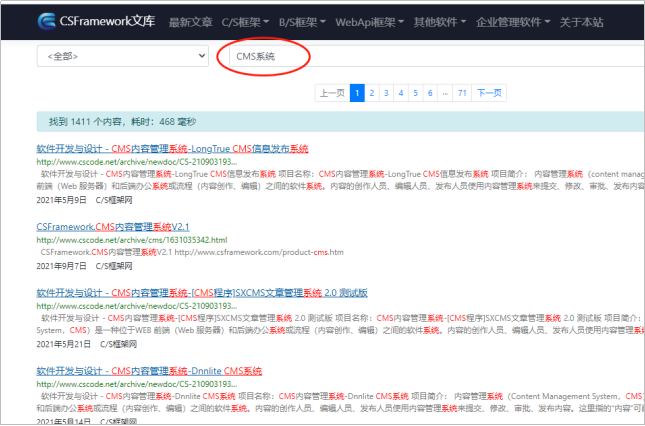Open the cms/1631035342.html green URL
Screen dimensions: 645x426
[132, 240]
